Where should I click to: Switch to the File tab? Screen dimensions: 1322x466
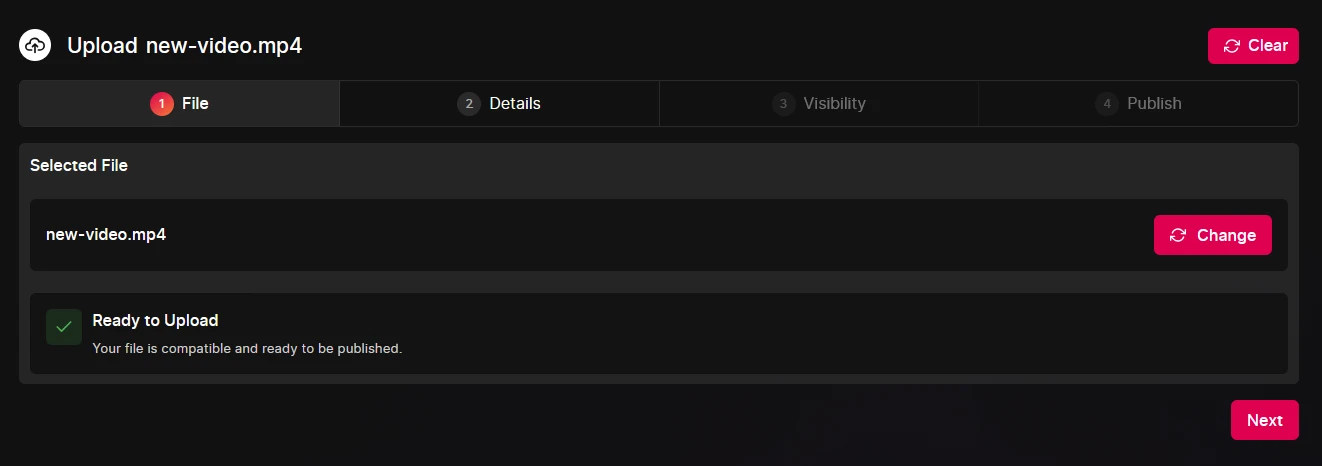[195, 103]
